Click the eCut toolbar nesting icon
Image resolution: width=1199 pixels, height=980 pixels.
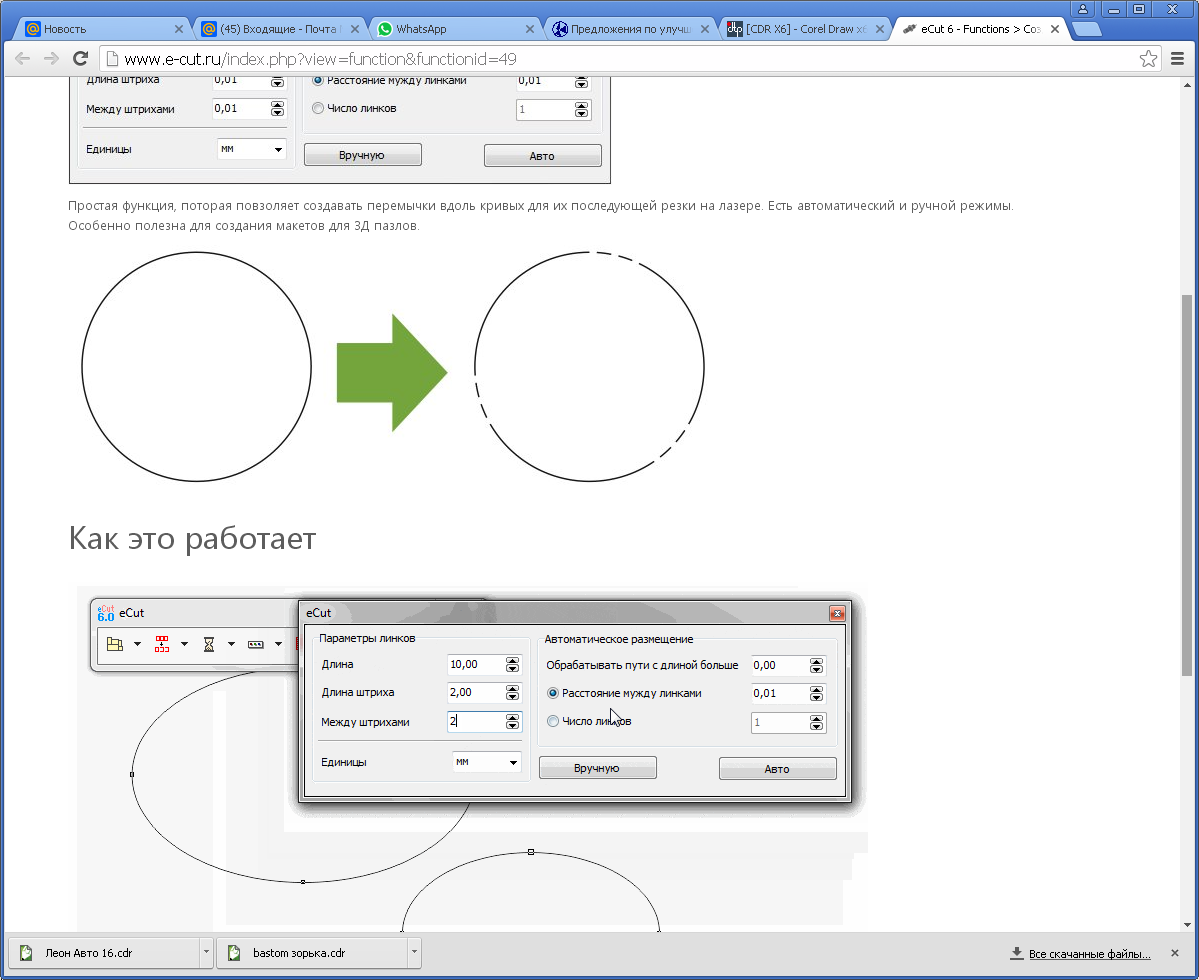click(115, 644)
